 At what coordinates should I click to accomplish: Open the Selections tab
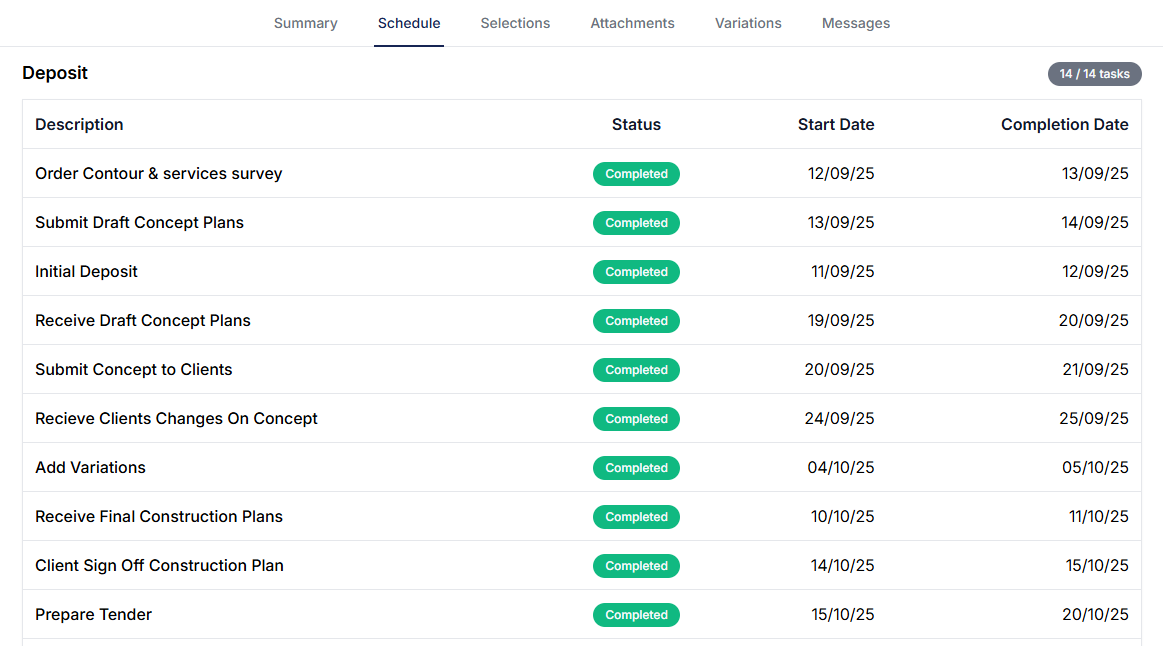coord(515,23)
